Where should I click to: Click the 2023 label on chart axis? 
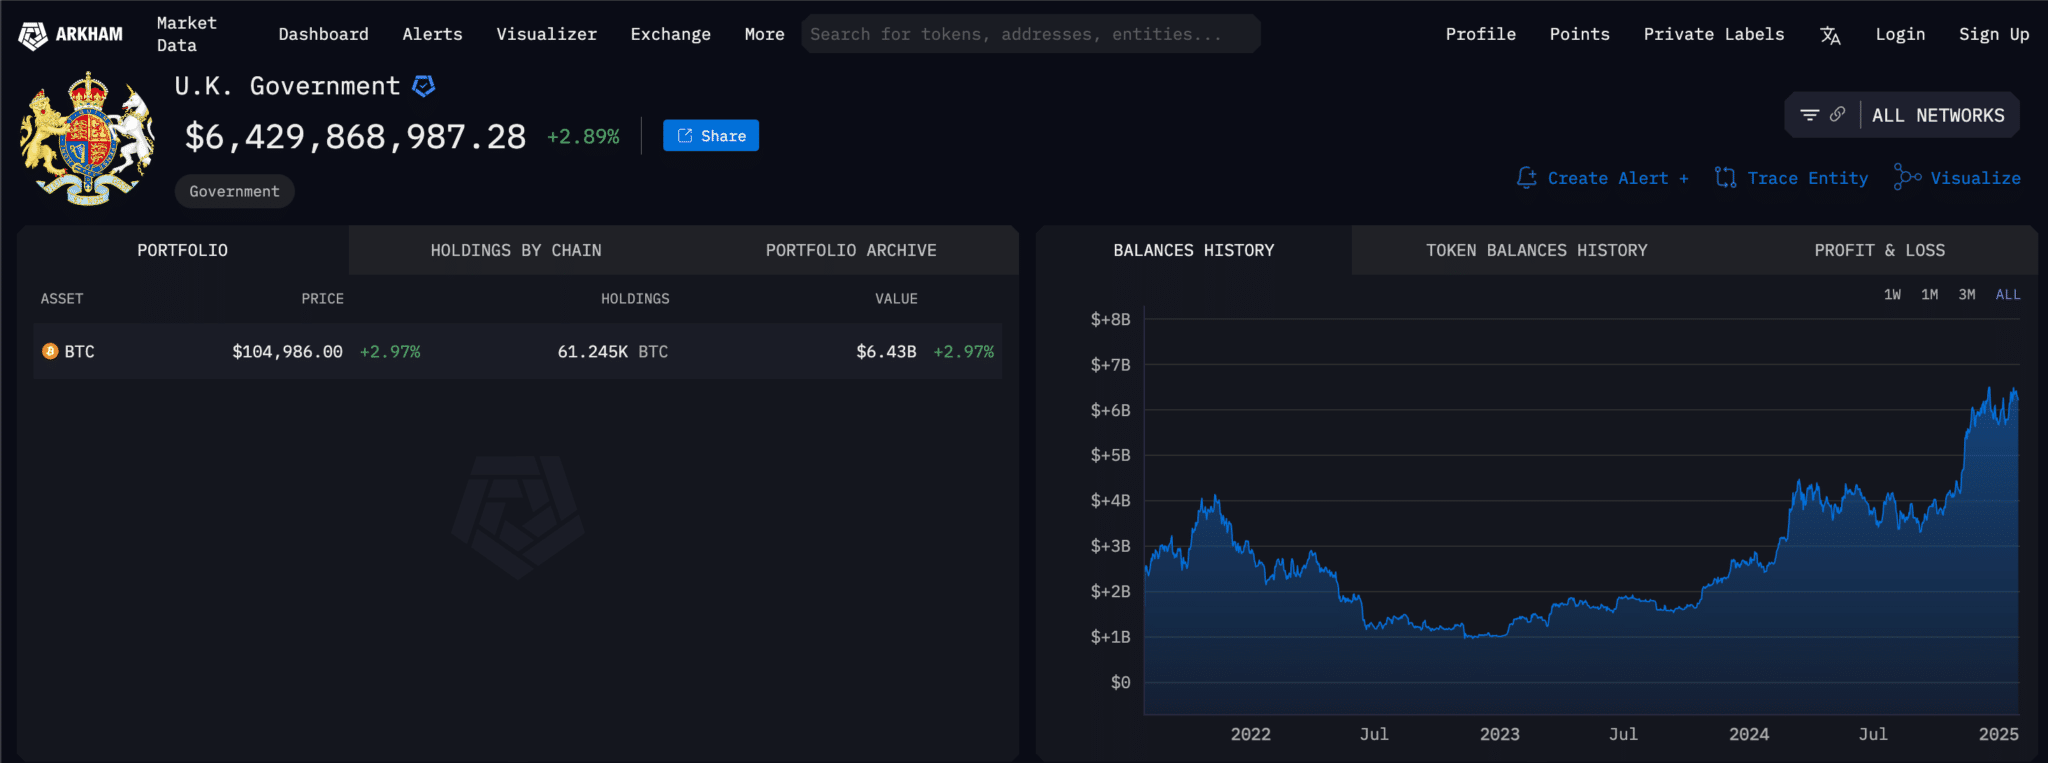point(1499,734)
